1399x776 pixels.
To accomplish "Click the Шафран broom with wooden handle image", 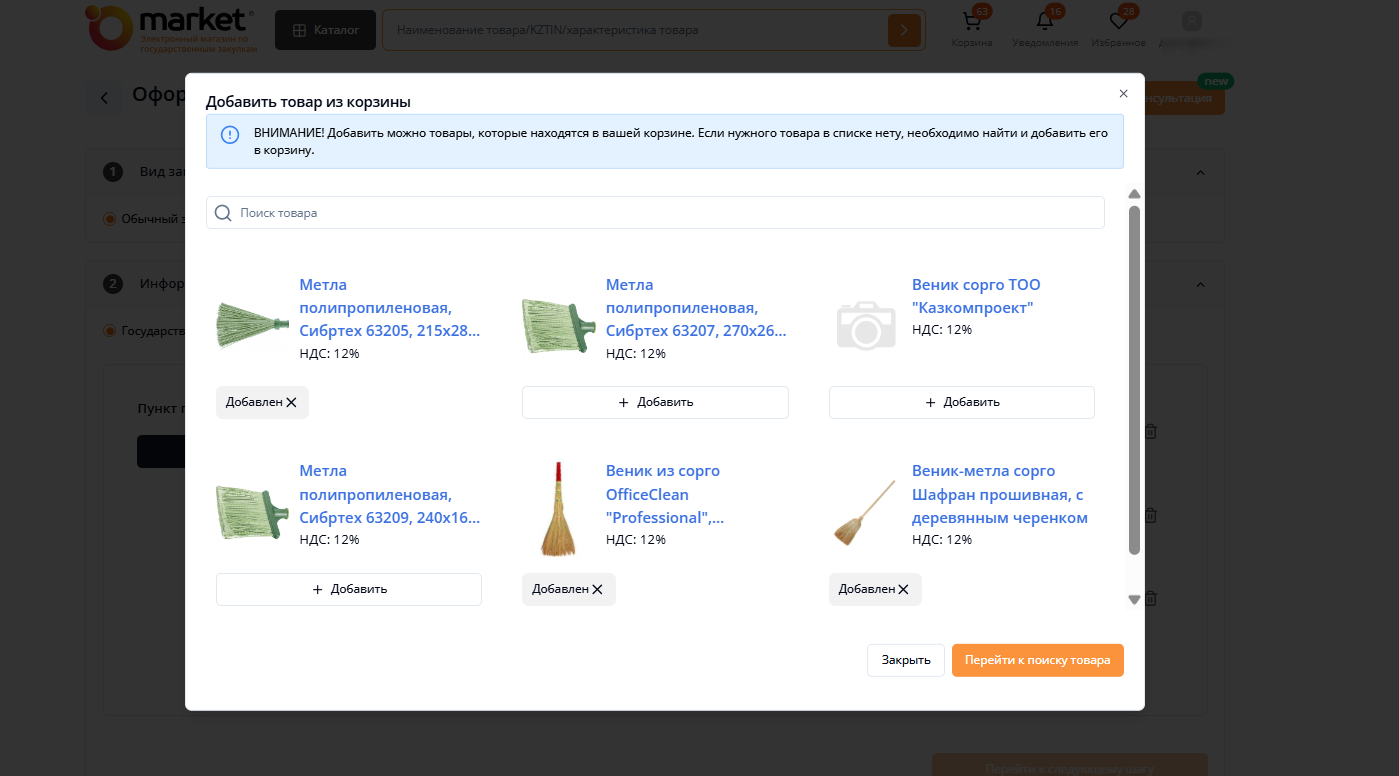I will pyautogui.click(x=865, y=512).
